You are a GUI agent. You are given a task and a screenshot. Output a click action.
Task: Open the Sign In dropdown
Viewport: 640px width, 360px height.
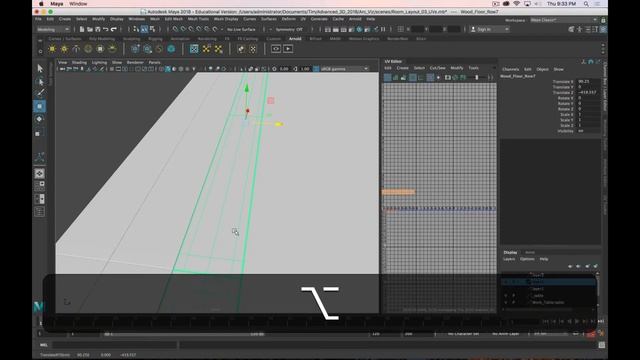click(489, 29)
